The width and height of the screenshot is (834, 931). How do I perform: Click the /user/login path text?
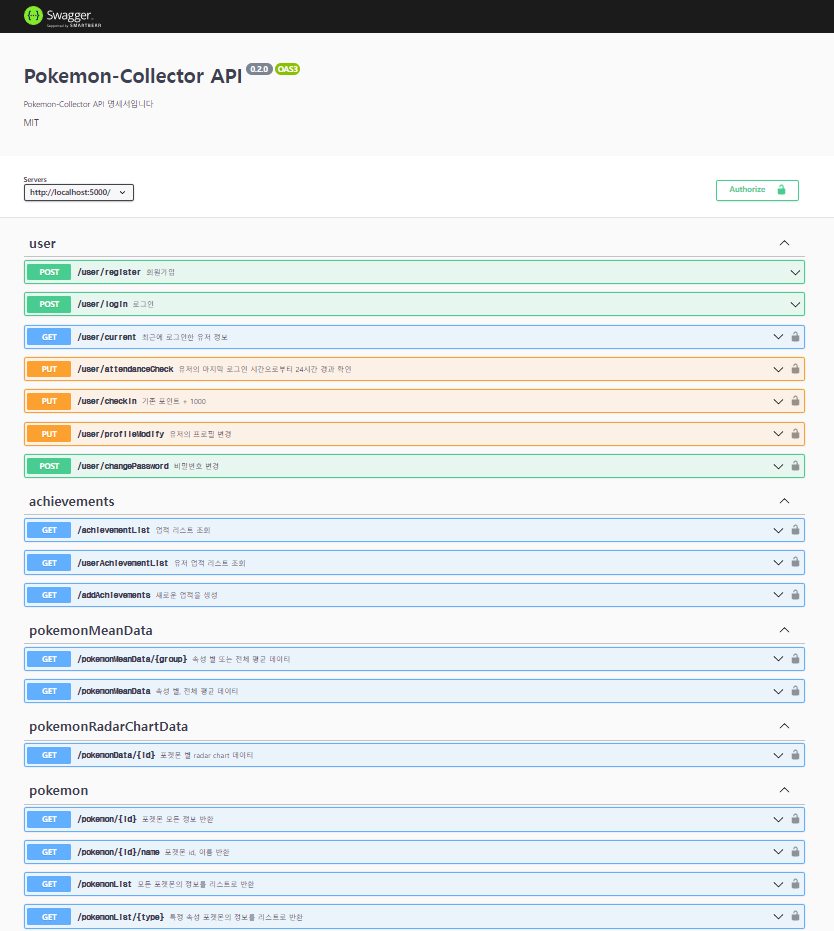103,304
